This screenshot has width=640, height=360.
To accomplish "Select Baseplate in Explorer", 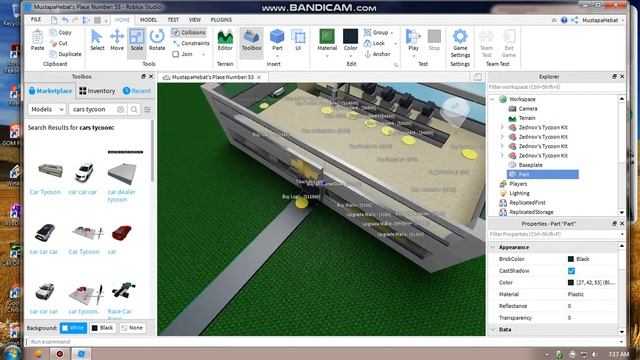I will pyautogui.click(x=530, y=165).
